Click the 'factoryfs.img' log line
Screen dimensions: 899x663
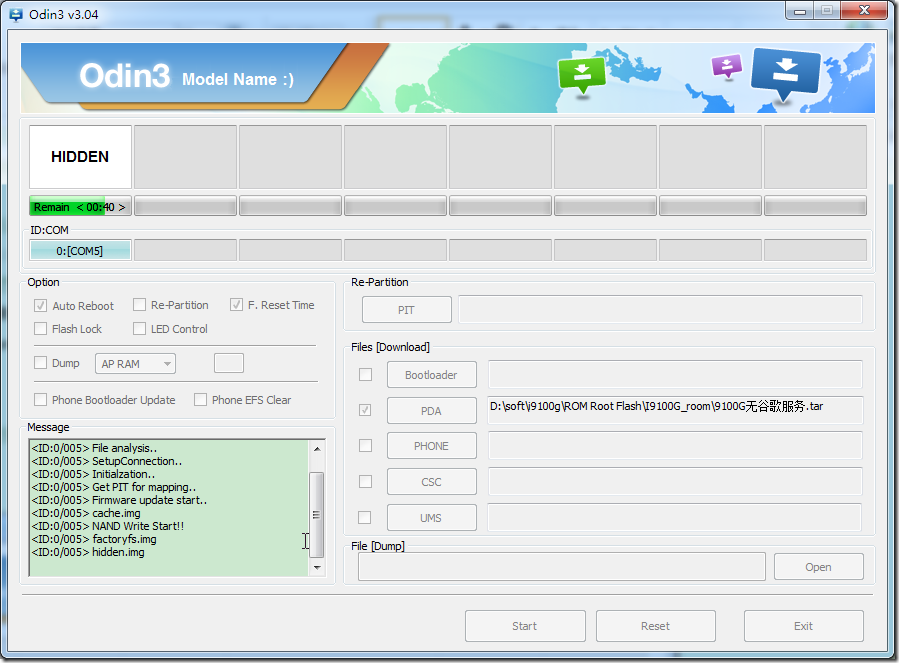[94, 539]
